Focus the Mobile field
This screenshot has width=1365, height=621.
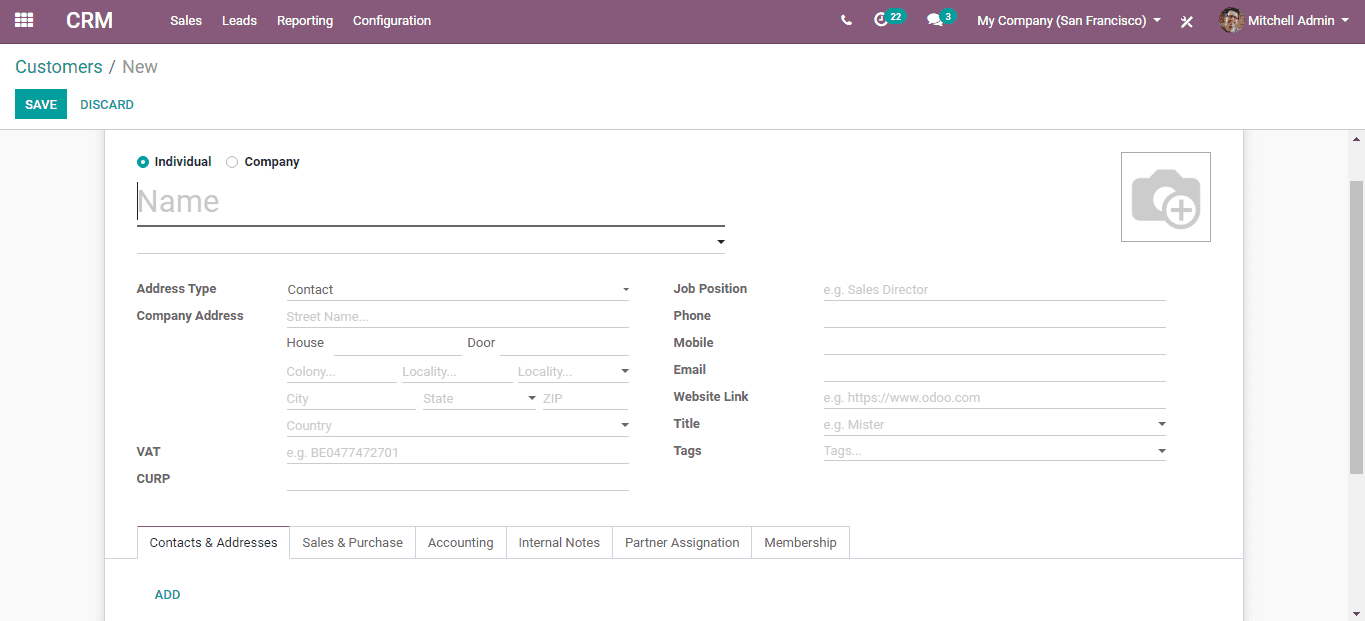(x=995, y=343)
